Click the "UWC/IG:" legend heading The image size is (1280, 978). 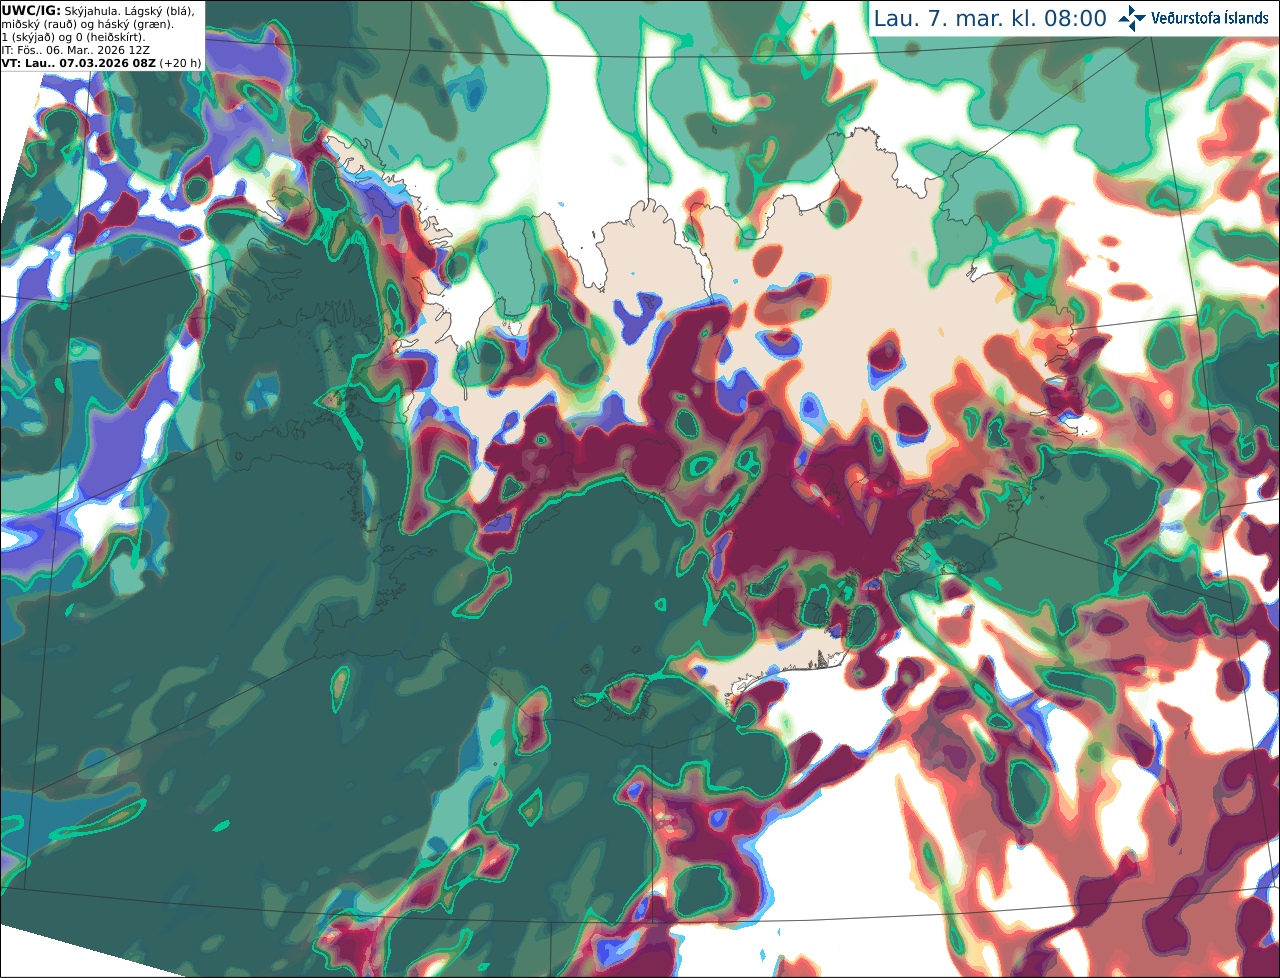[31, 10]
